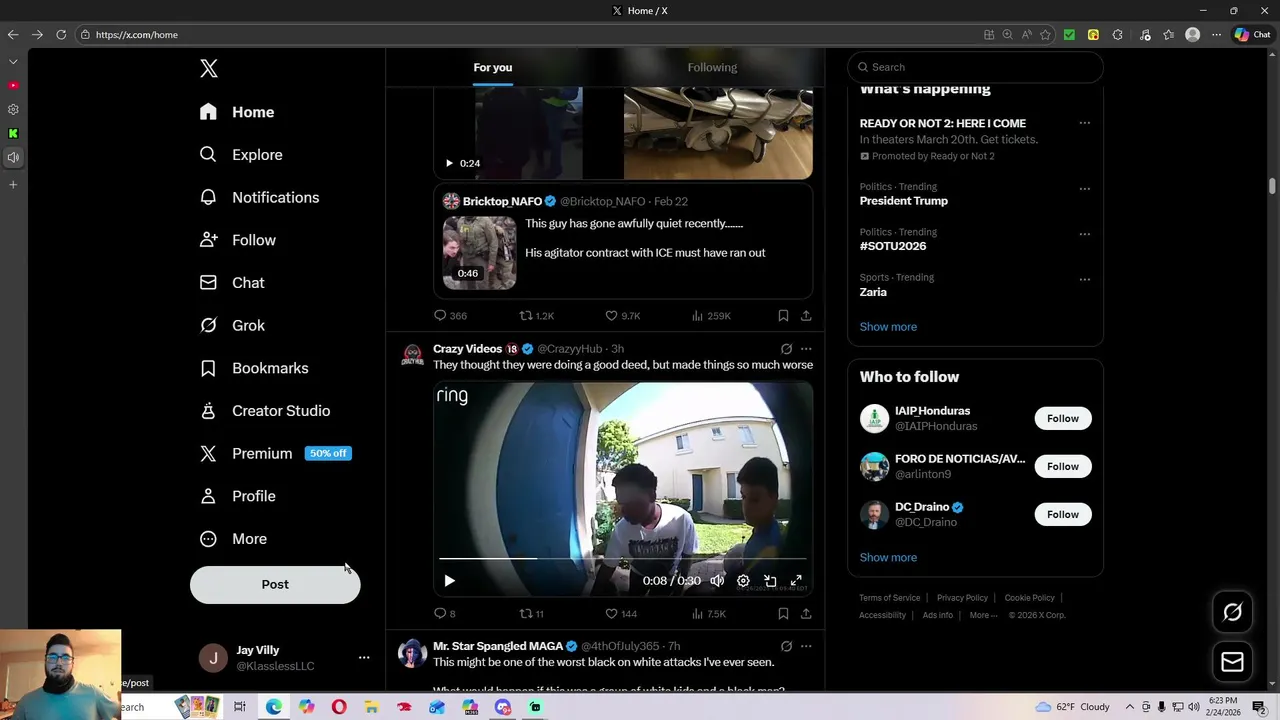The height and width of the screenshot is (720, 1280).
Task: Seek on the ring video progress bar
Action: (x=622, y=559)
